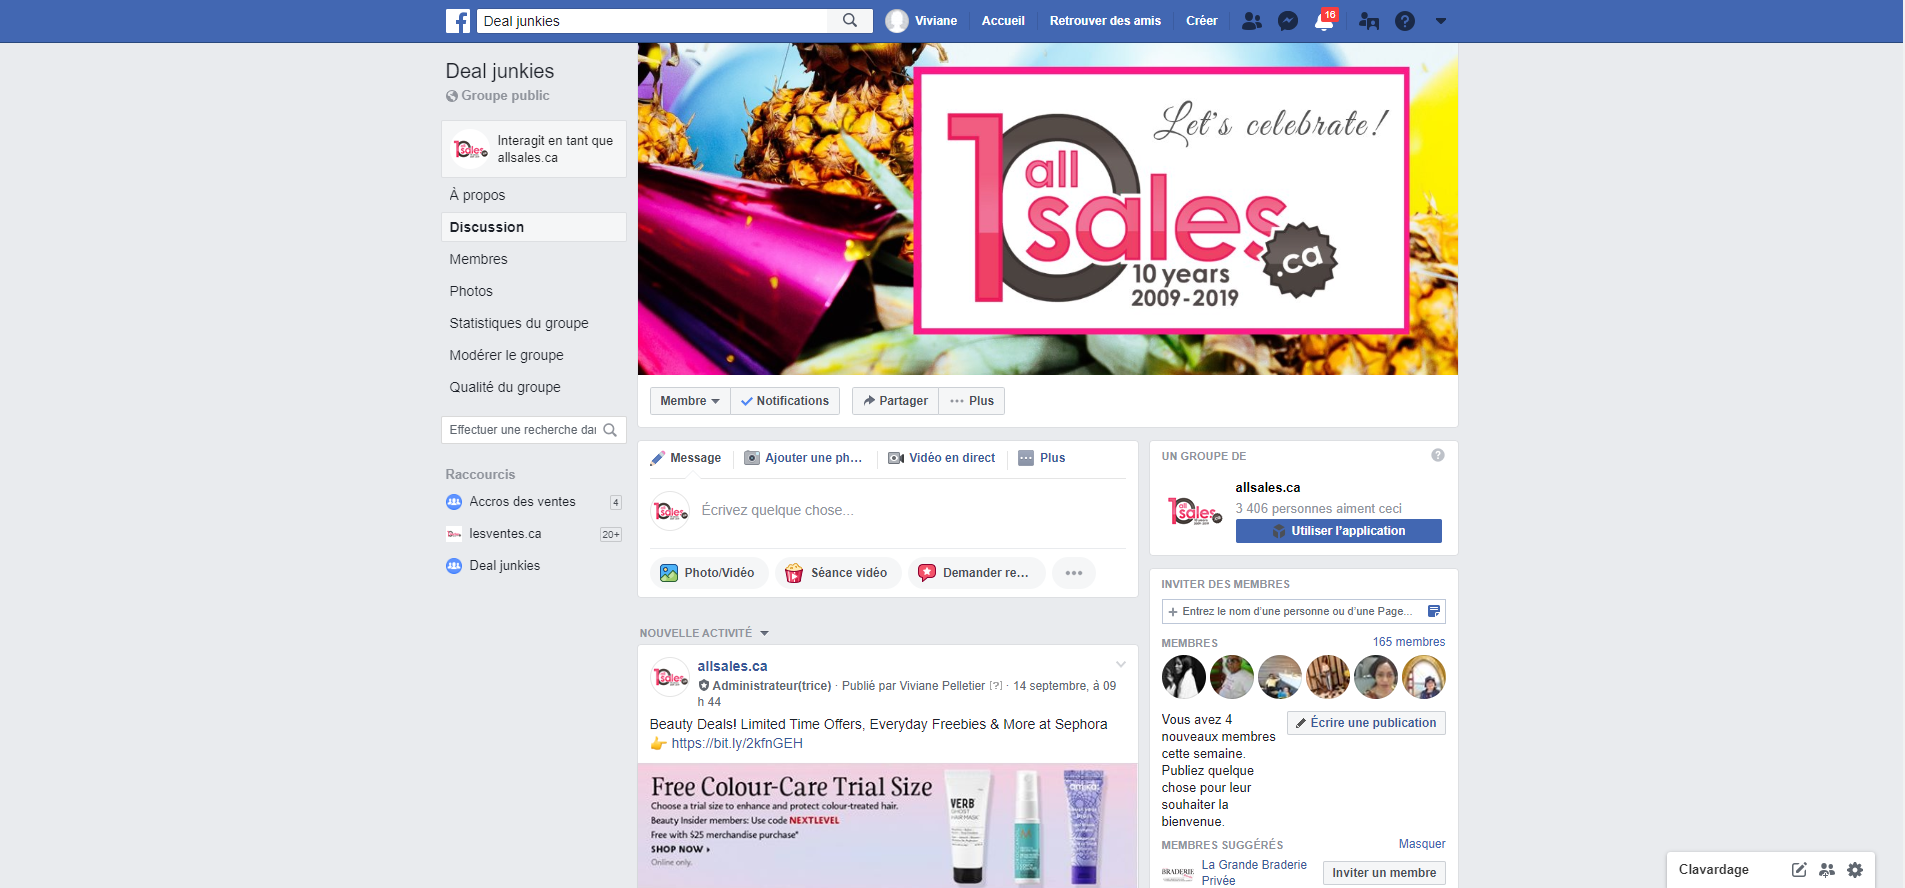Click the Photo/Vidéo button
The width and height of the screenshot is (1905, 888).
coord(709,573)
